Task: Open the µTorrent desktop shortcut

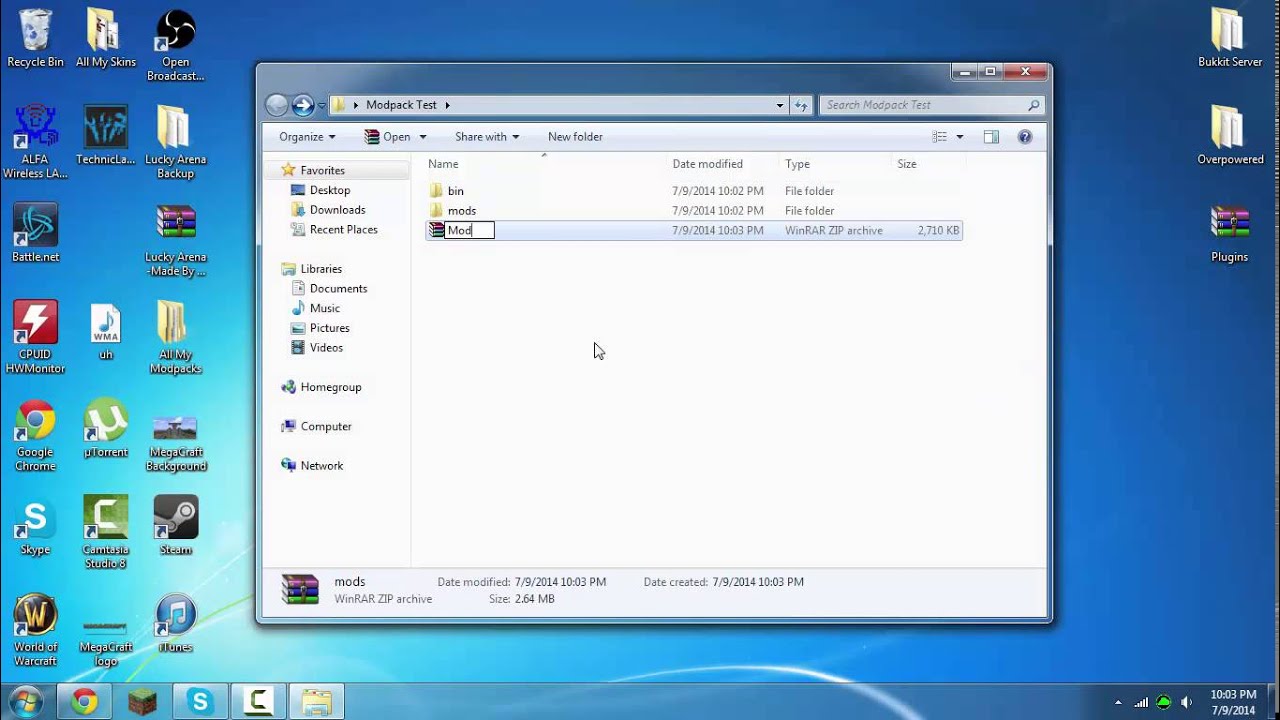Action: (106, 429)
